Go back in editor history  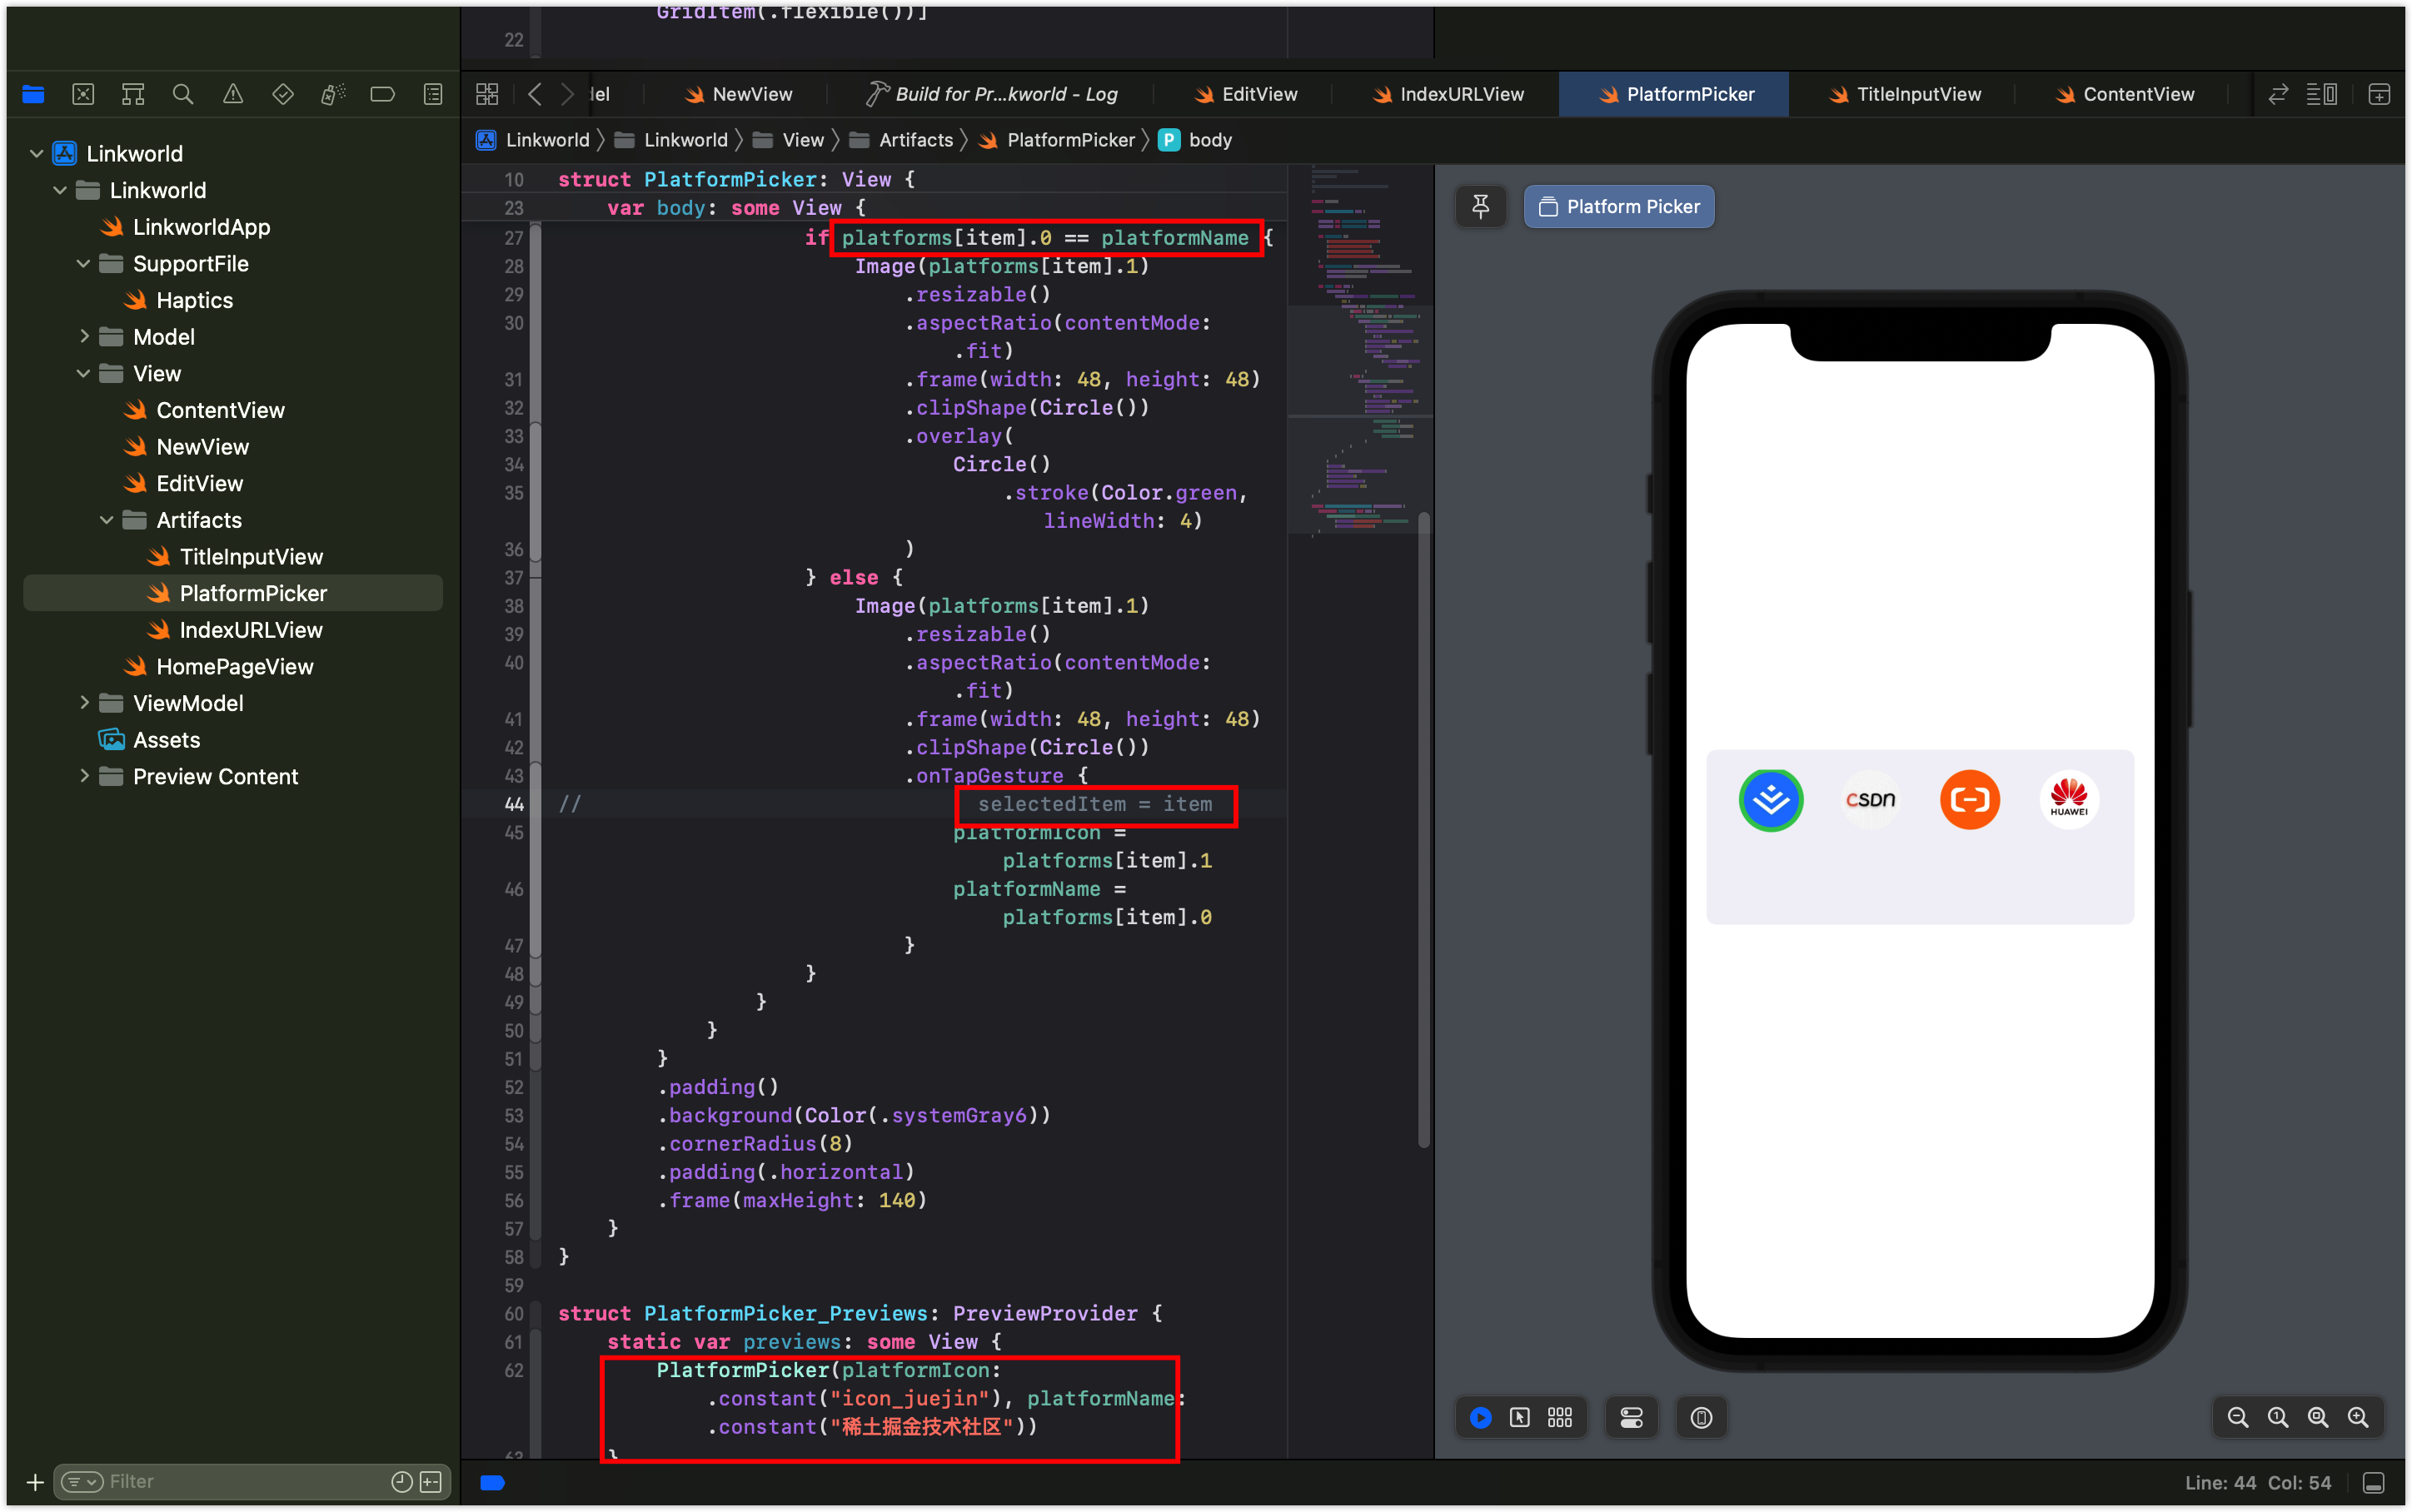535,94
